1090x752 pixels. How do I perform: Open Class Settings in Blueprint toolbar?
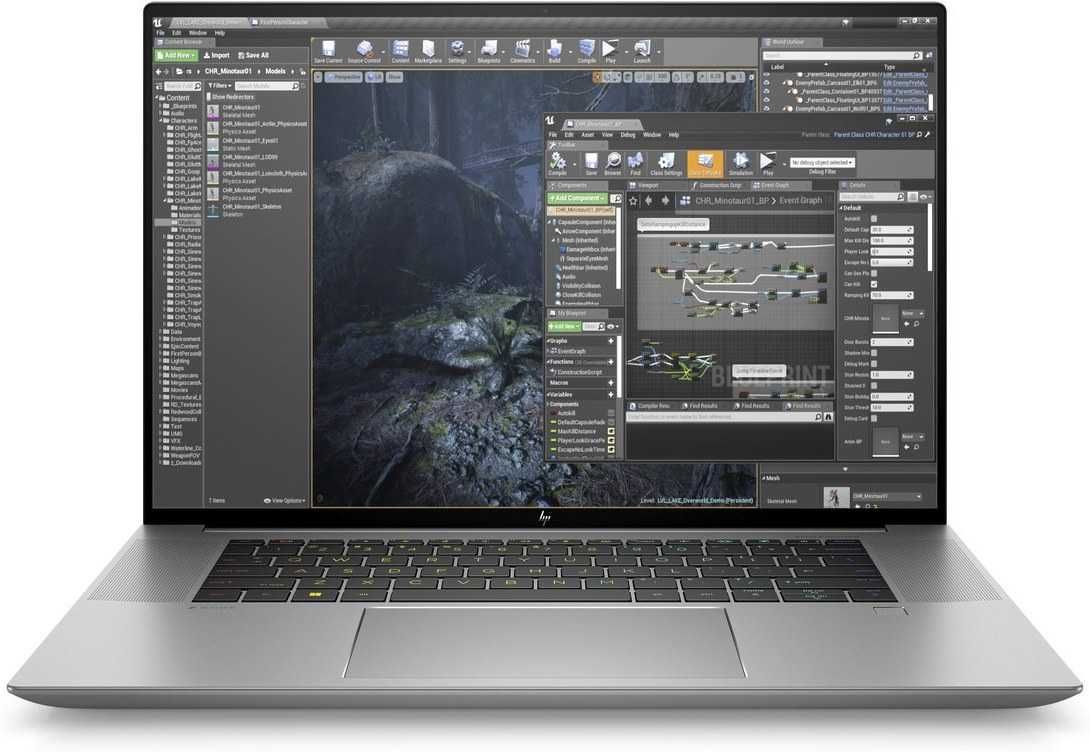click(x=666, y=164)
